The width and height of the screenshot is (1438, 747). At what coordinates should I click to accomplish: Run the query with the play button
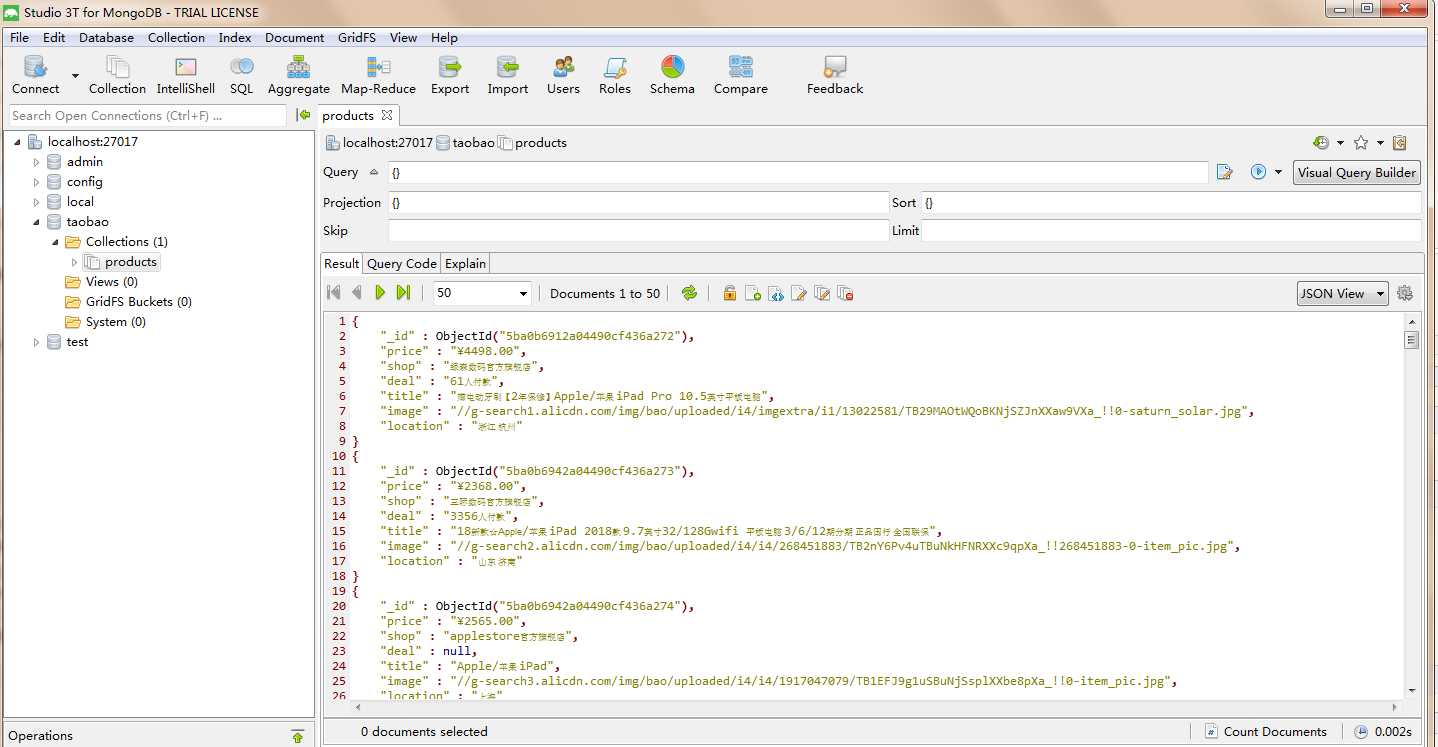point(1258,172)
